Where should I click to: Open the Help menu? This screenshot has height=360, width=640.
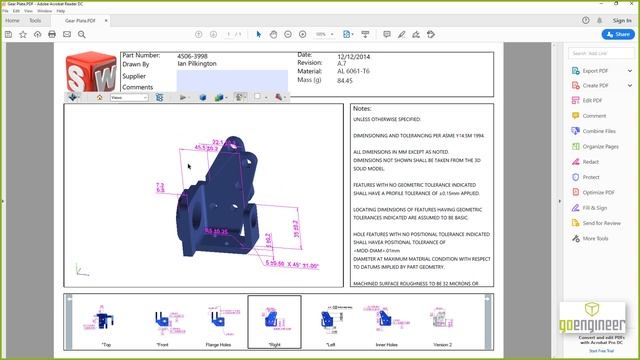61,11
